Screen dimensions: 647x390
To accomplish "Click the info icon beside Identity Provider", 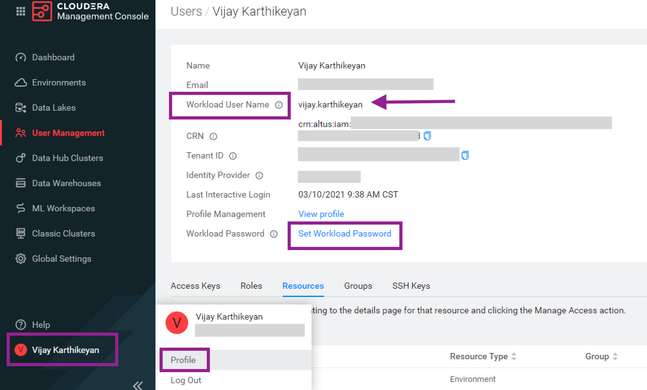I will tap(259, 175).
